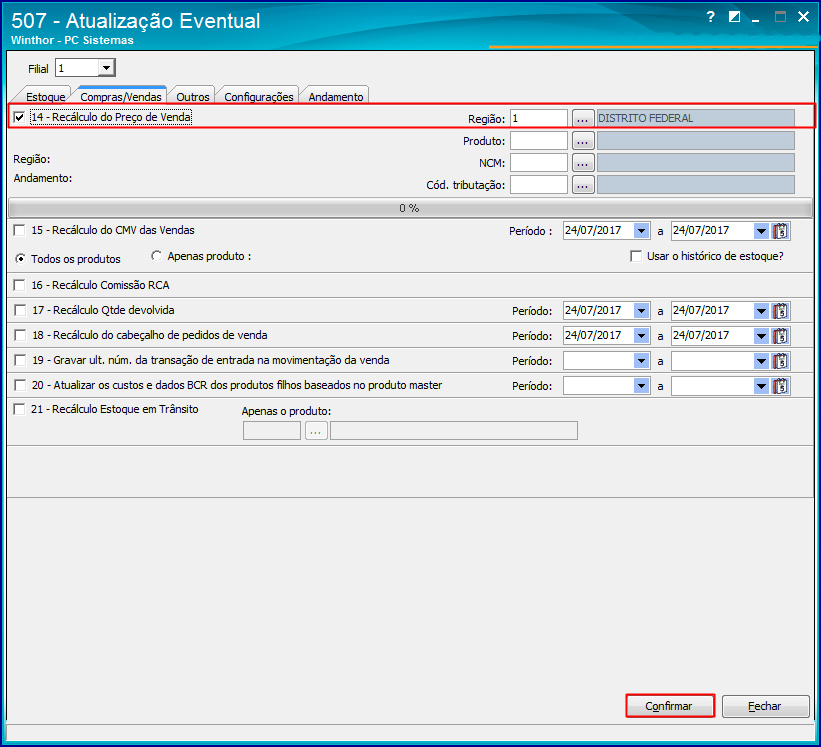
Task: Click the Região code input field
Action: pos(538,118)
